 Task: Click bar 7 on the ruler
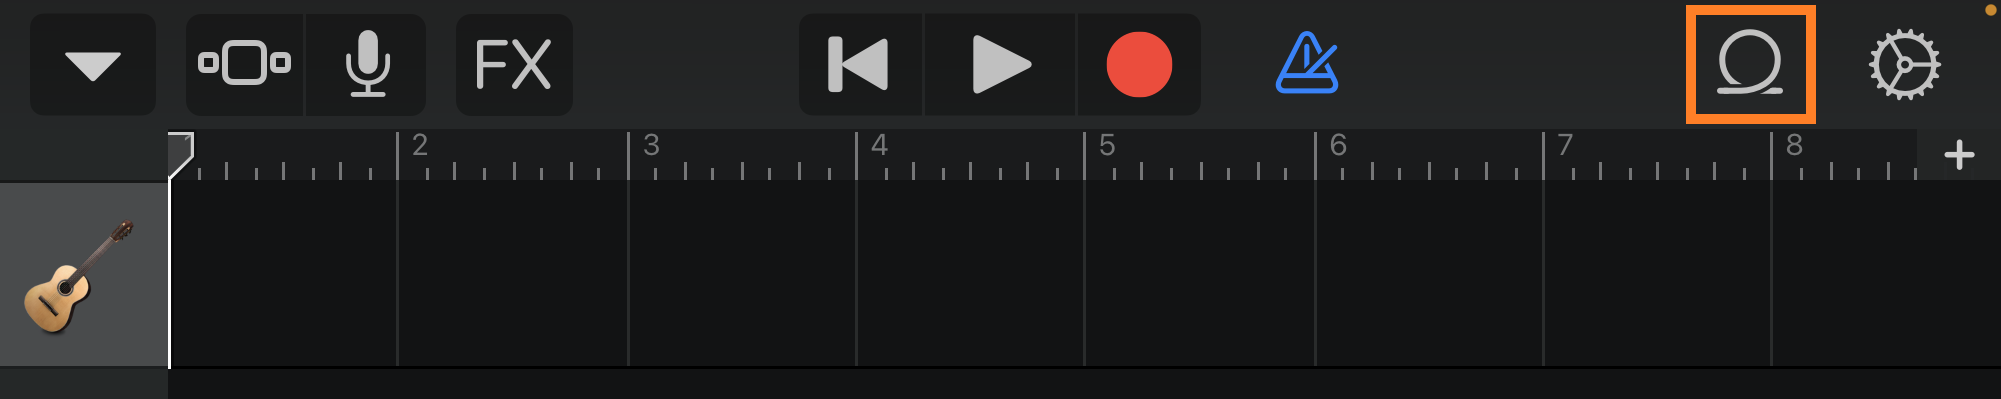pos(1566,146)
